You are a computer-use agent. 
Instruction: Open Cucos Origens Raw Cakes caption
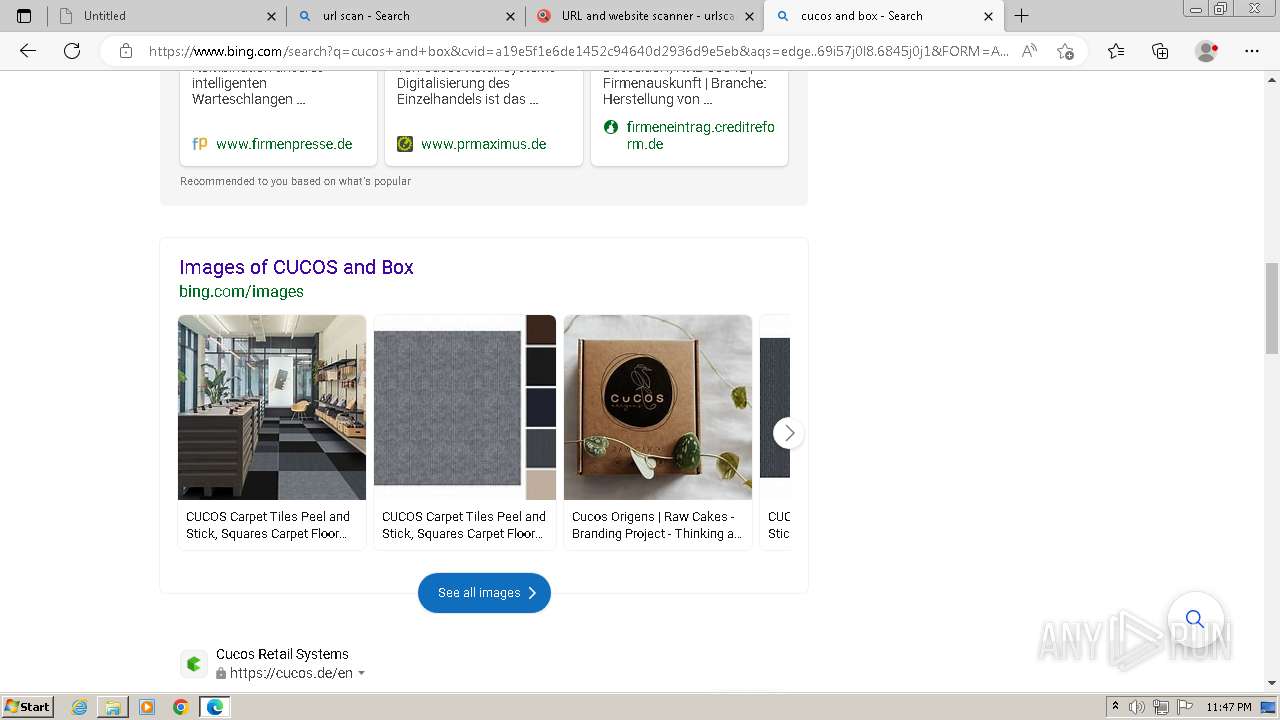(x=657, y=525)
